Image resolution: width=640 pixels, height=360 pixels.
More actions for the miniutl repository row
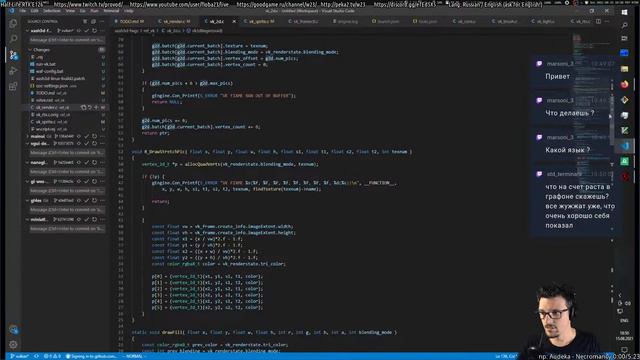pyautogui.click(x=102, y=219)
